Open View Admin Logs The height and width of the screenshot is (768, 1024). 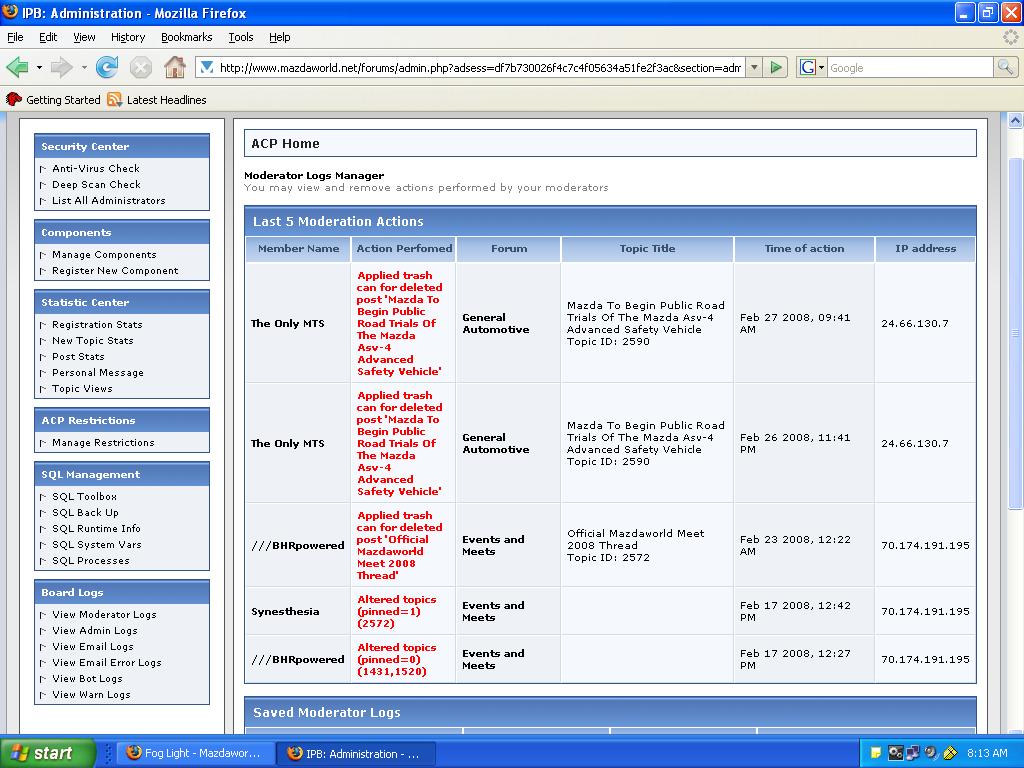coord(95,631)
